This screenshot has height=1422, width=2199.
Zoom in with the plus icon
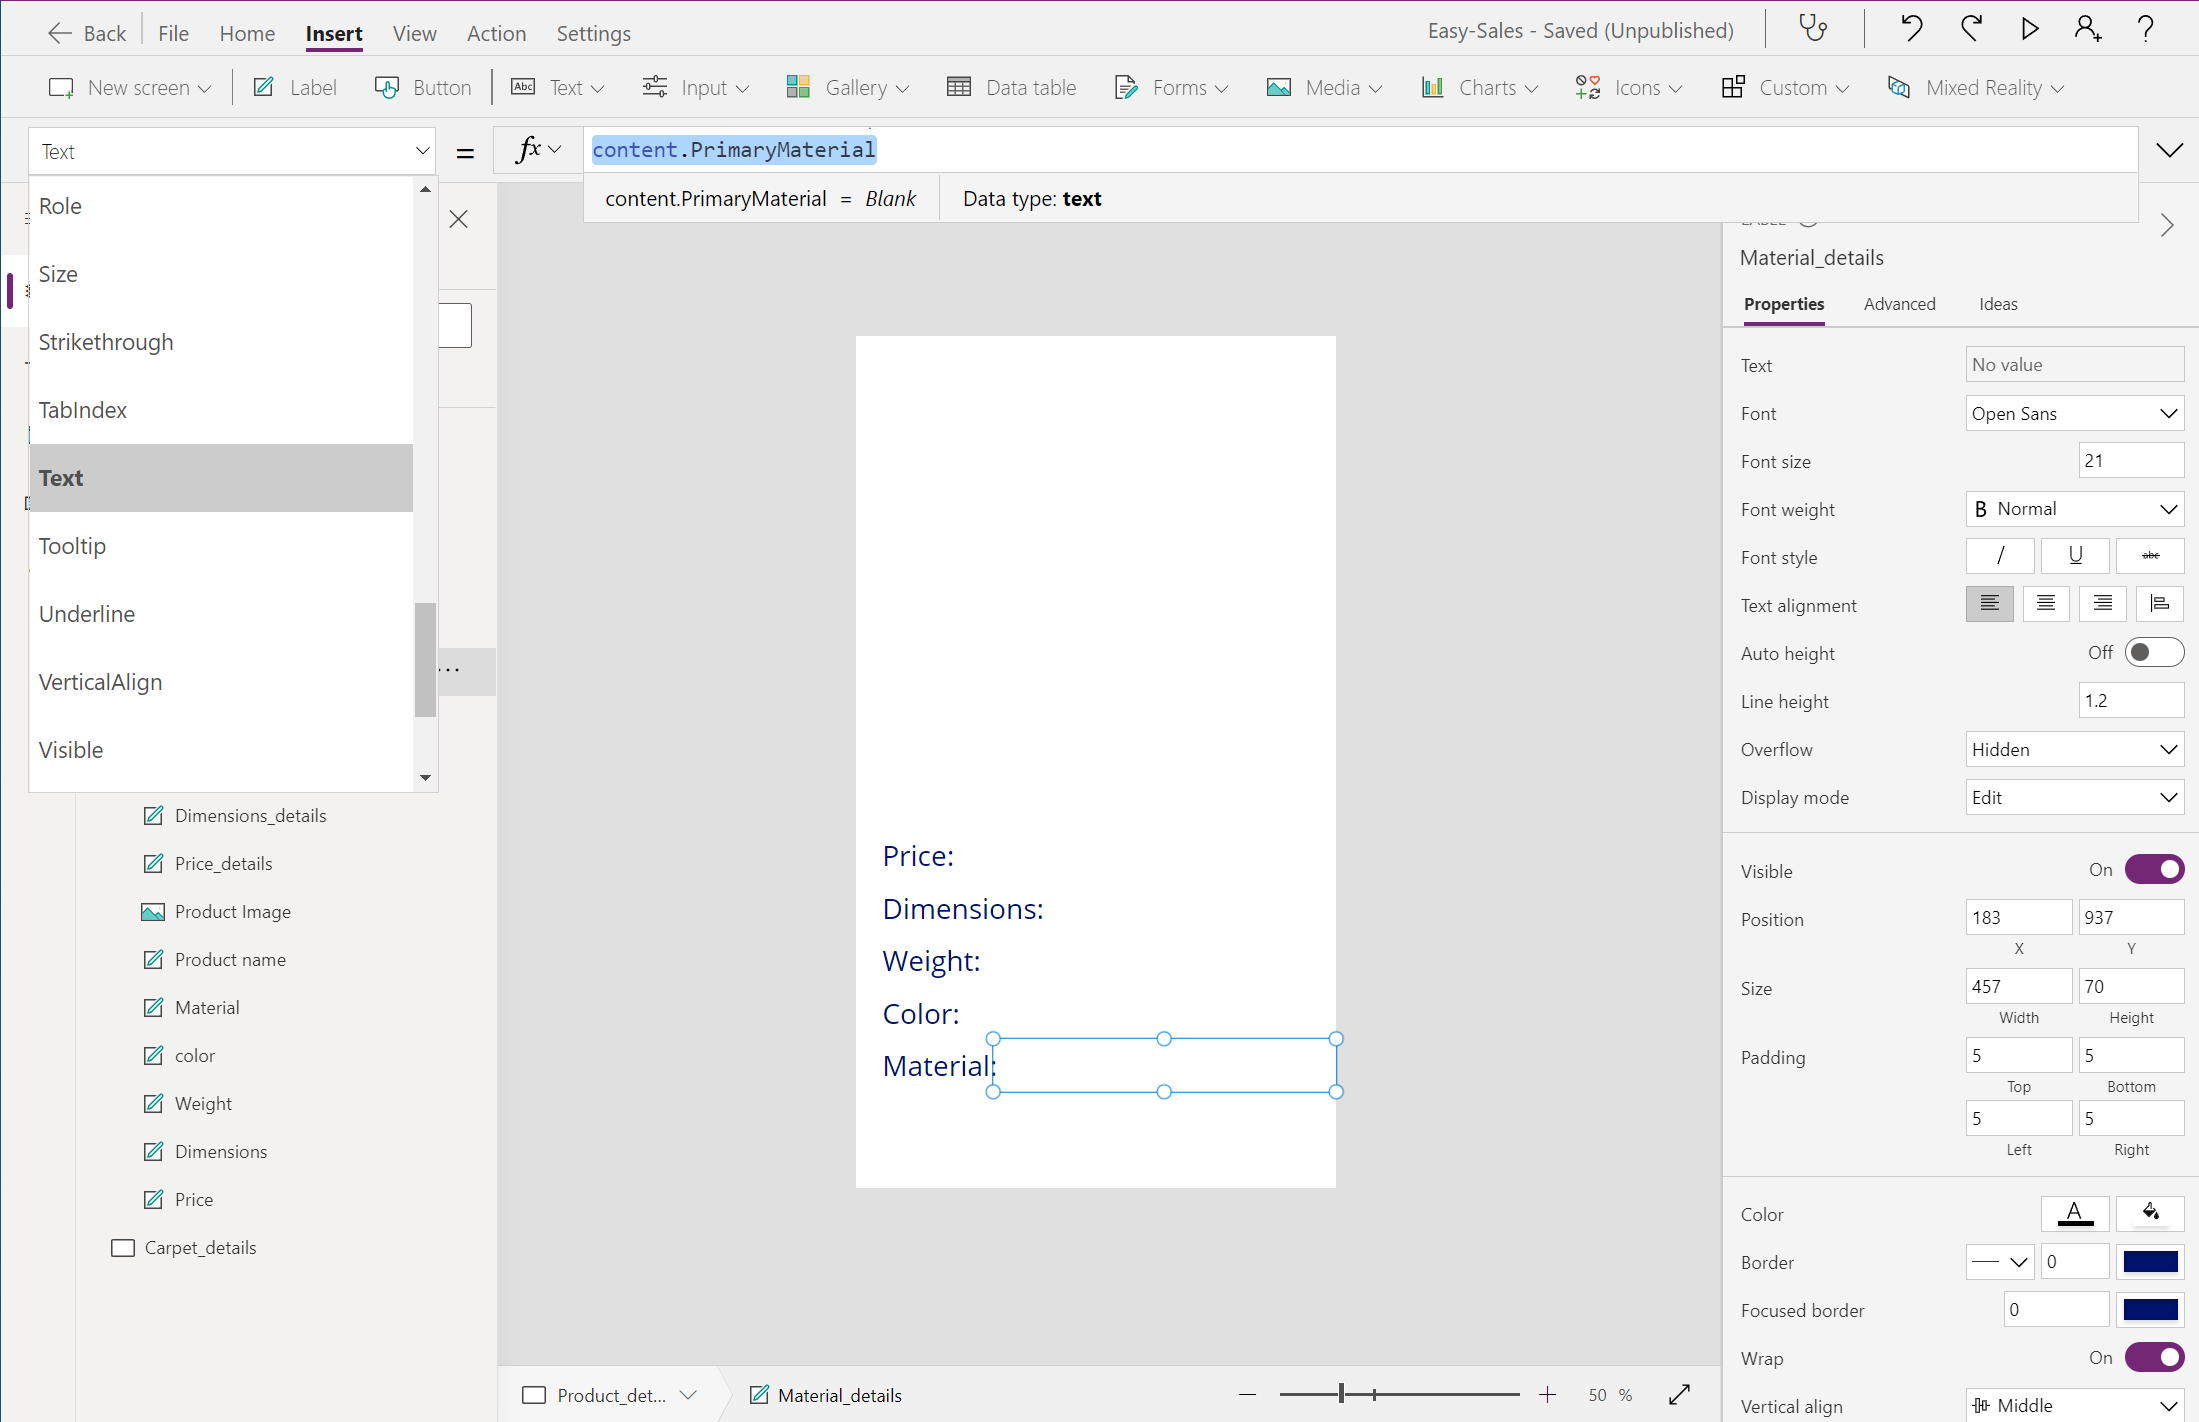click(x=1547, y=1395)
